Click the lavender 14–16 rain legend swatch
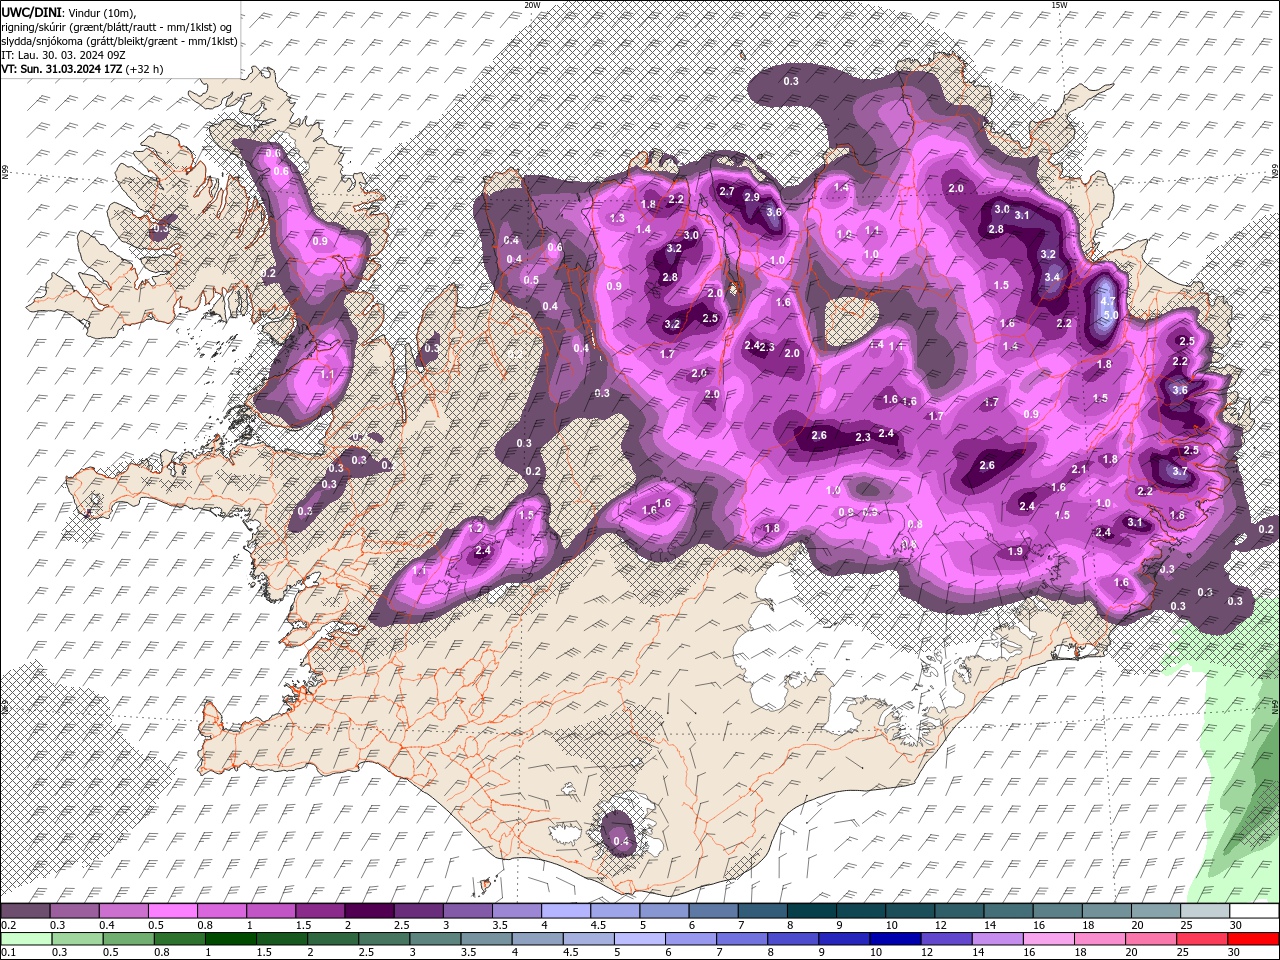 pyautogui.click(x=1000, y=939)
